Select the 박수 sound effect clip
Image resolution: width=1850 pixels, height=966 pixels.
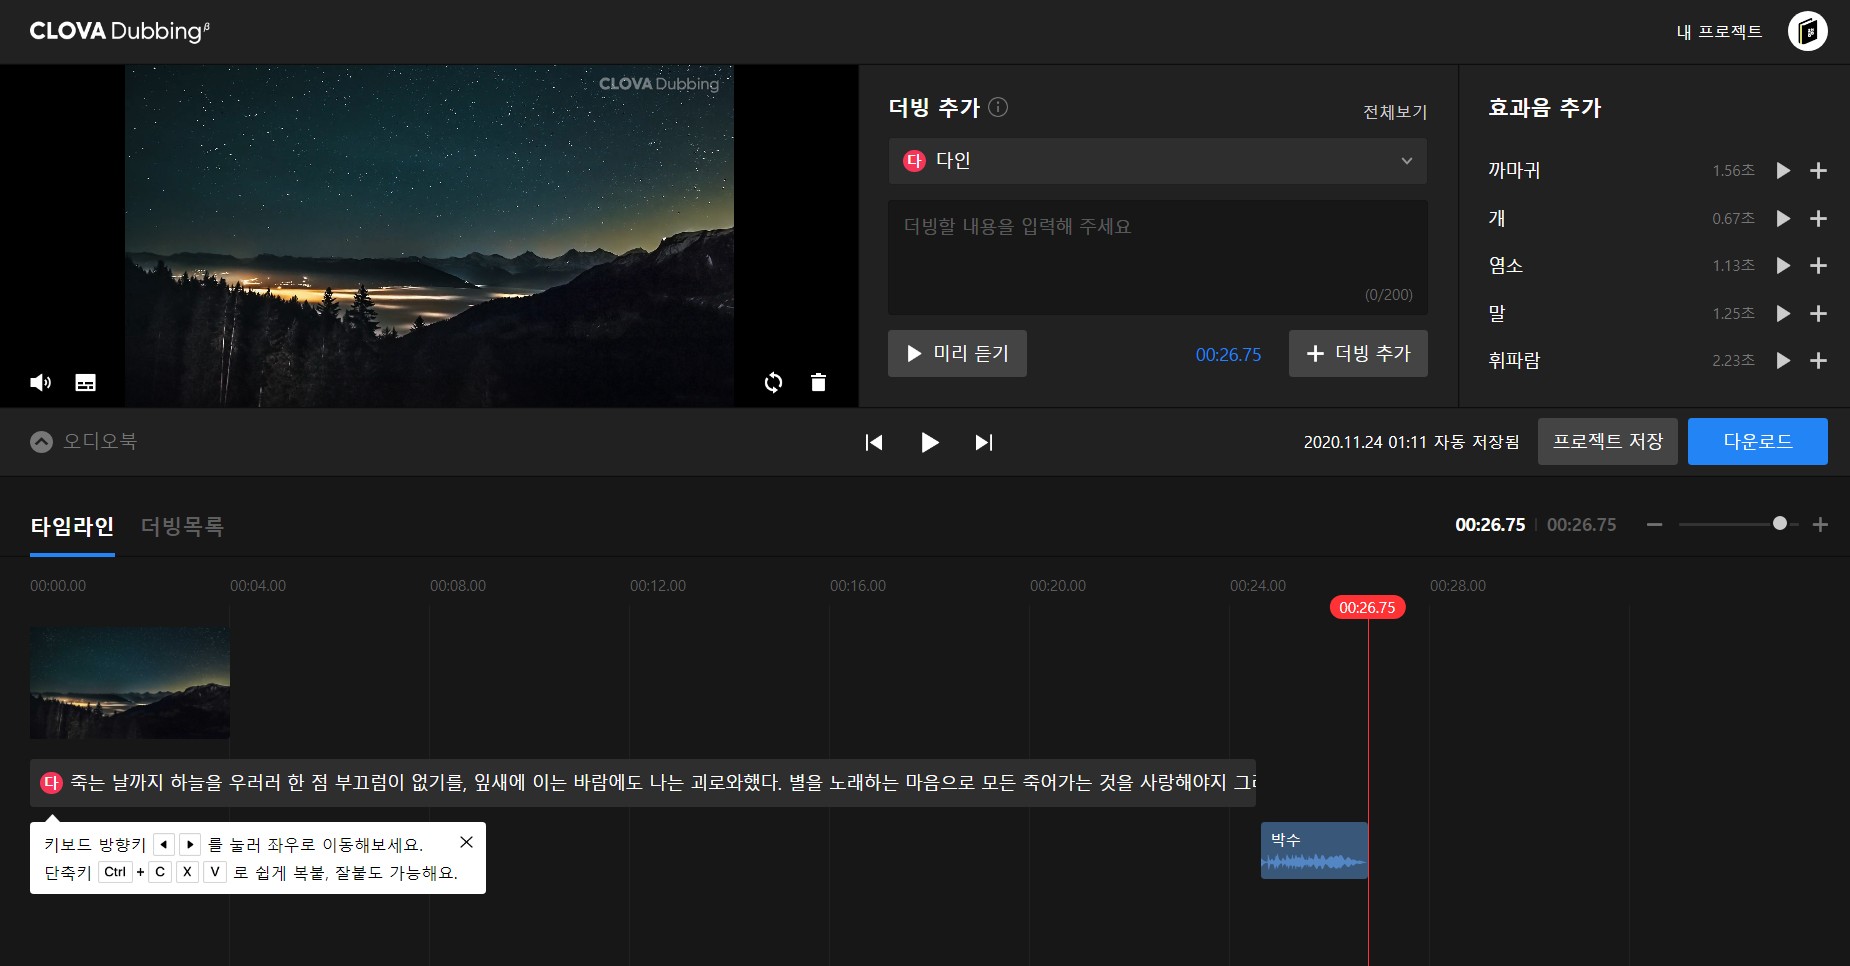pyautogui.click(x=1314, y=851)
